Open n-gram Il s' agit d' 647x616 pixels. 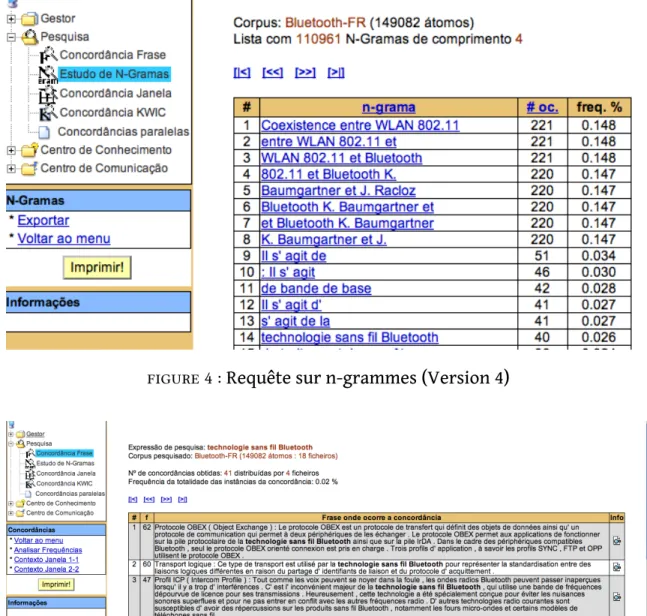[291, 305]
